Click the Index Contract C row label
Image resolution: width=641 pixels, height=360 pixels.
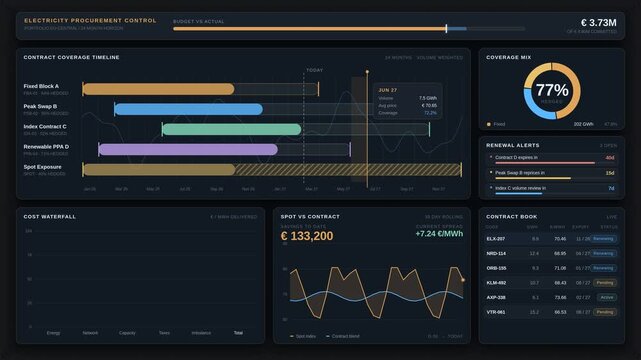pos(45,127)
